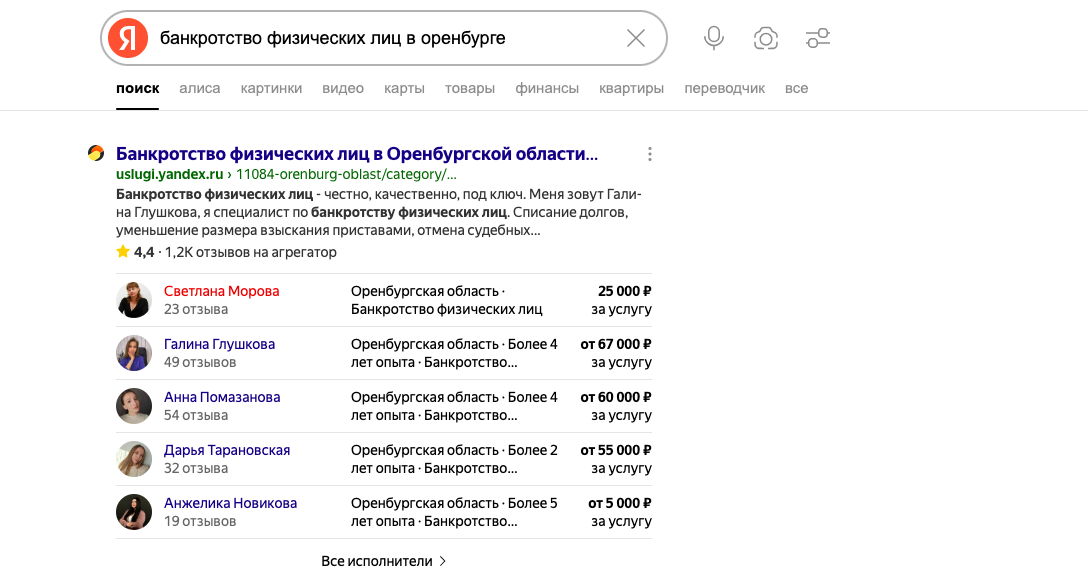This screenshot has width=1088, height=580.
Task: Open image search using the camera icon
Action: [x=766, y=38]
